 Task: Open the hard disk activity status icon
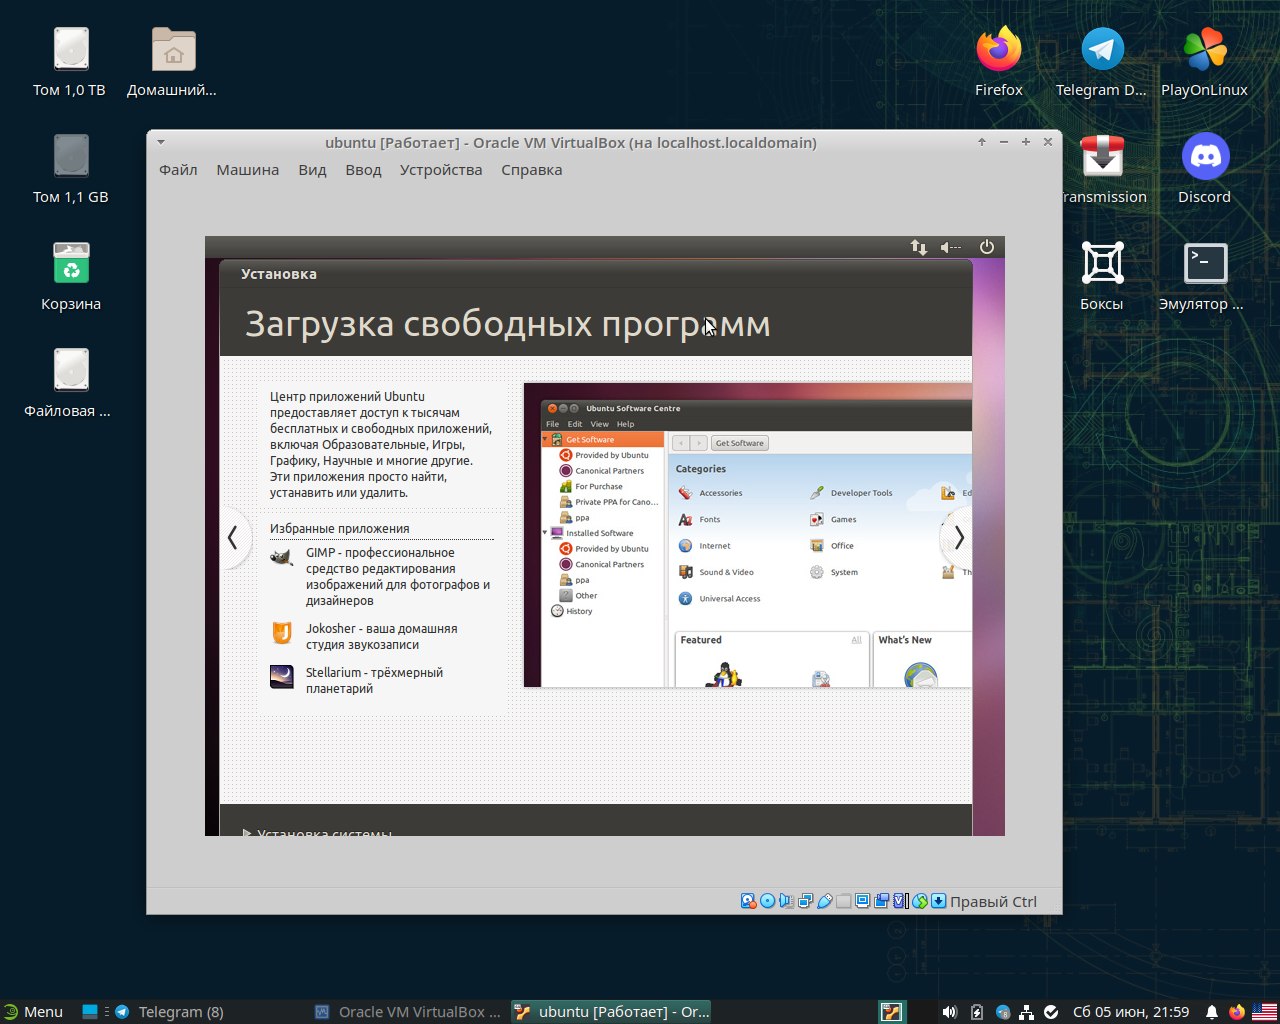[748, 901]
